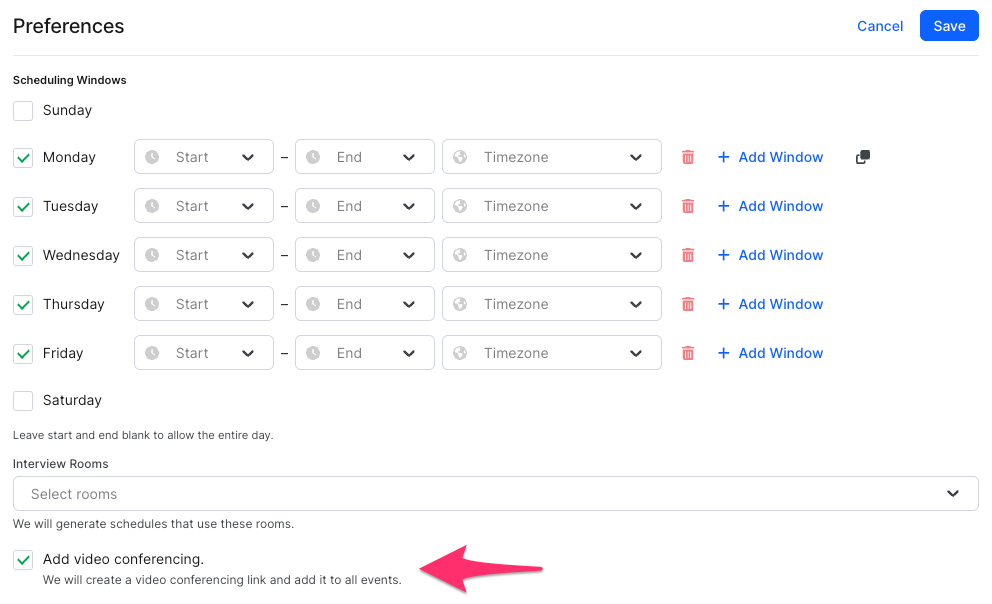The image size is (992, 604).
Task: Disable Add video conferencing checkbox
Action: [x=23, y=560]
